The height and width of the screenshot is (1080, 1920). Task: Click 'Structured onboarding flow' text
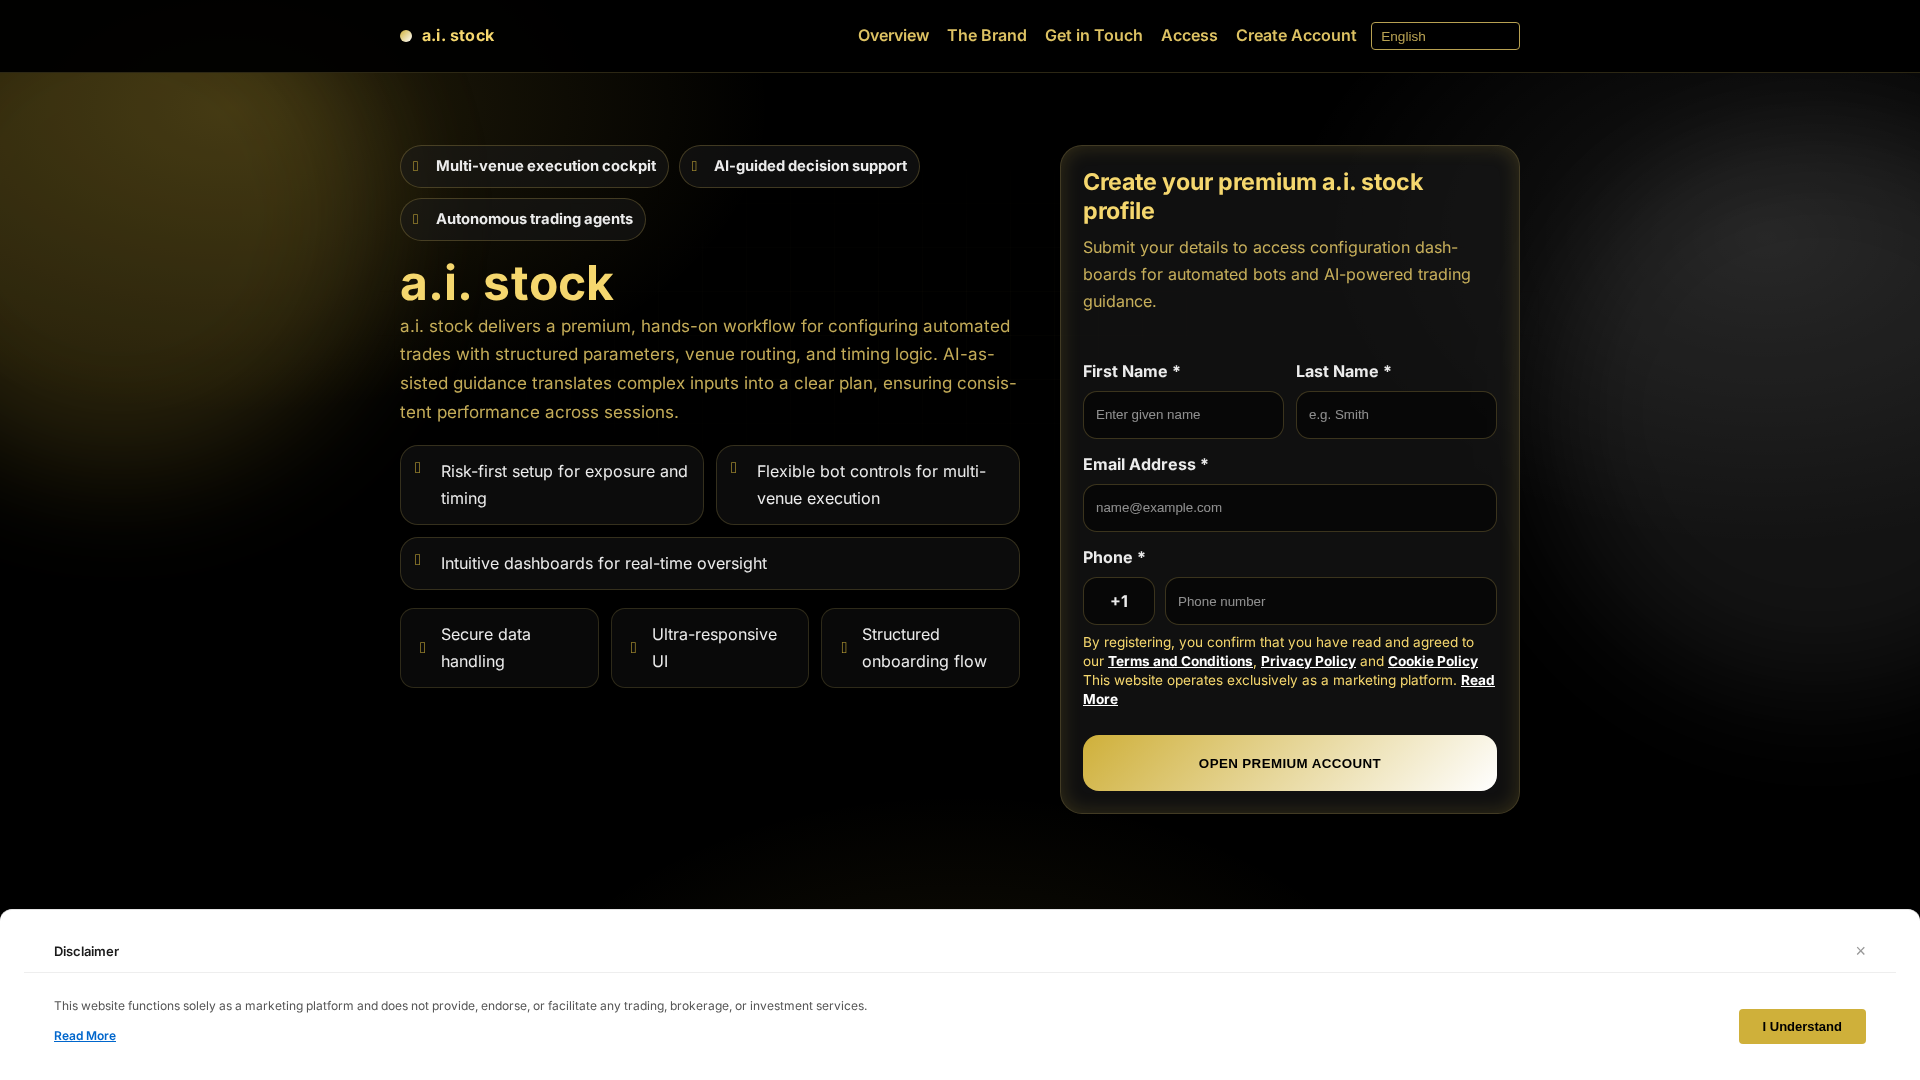point(924,648)
